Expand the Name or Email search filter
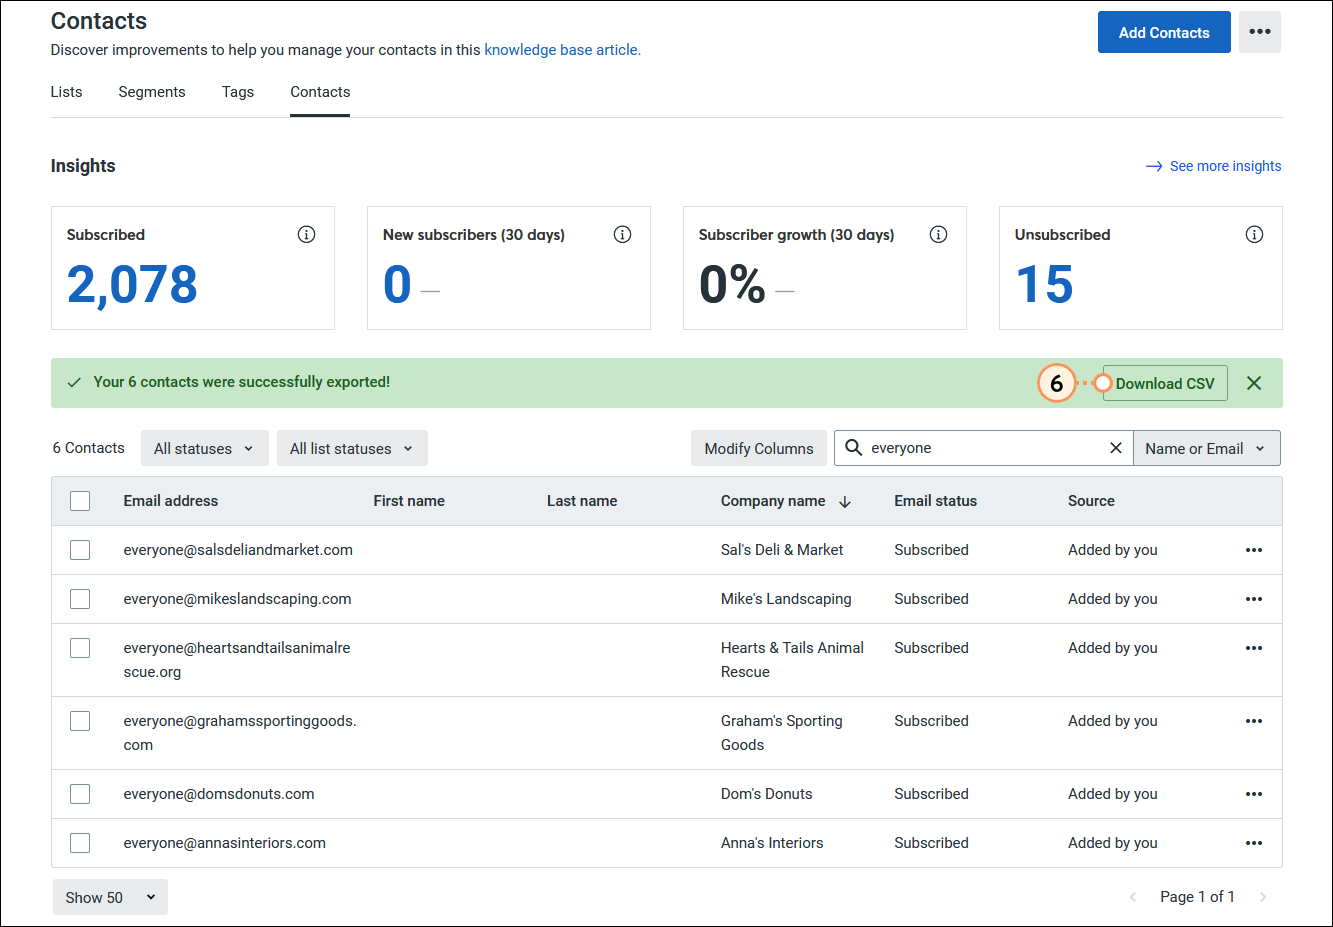Image resolution: width=1333 pixels, height=927 pixels. [1206, 448]
